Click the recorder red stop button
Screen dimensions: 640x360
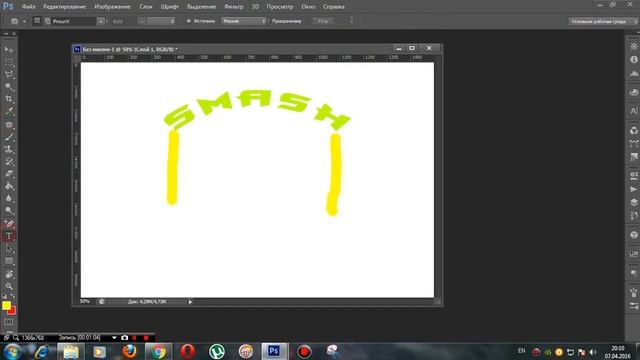point(146,338)
